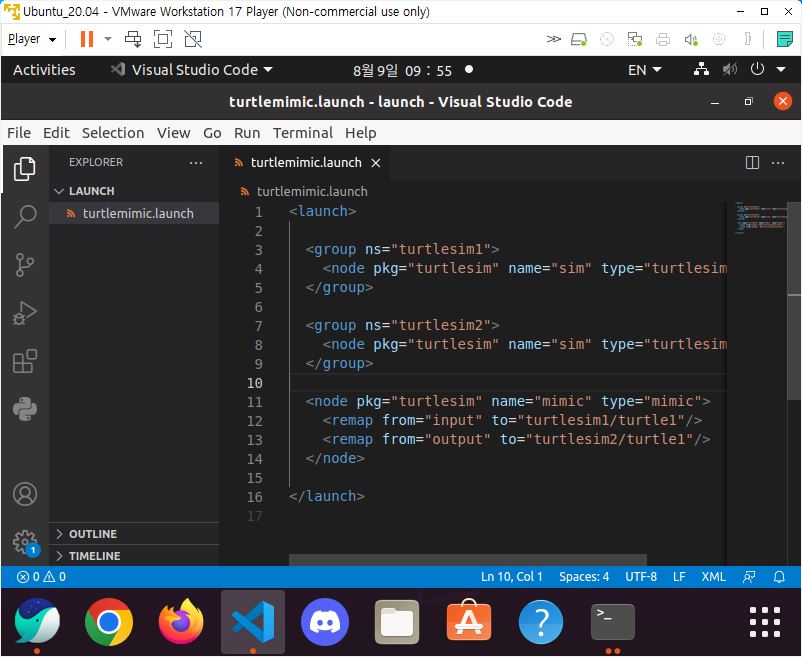Close the turtlemimic.launch editor tab
The width and height of the screenshot is (802, 657).
[x=376, y=163]
